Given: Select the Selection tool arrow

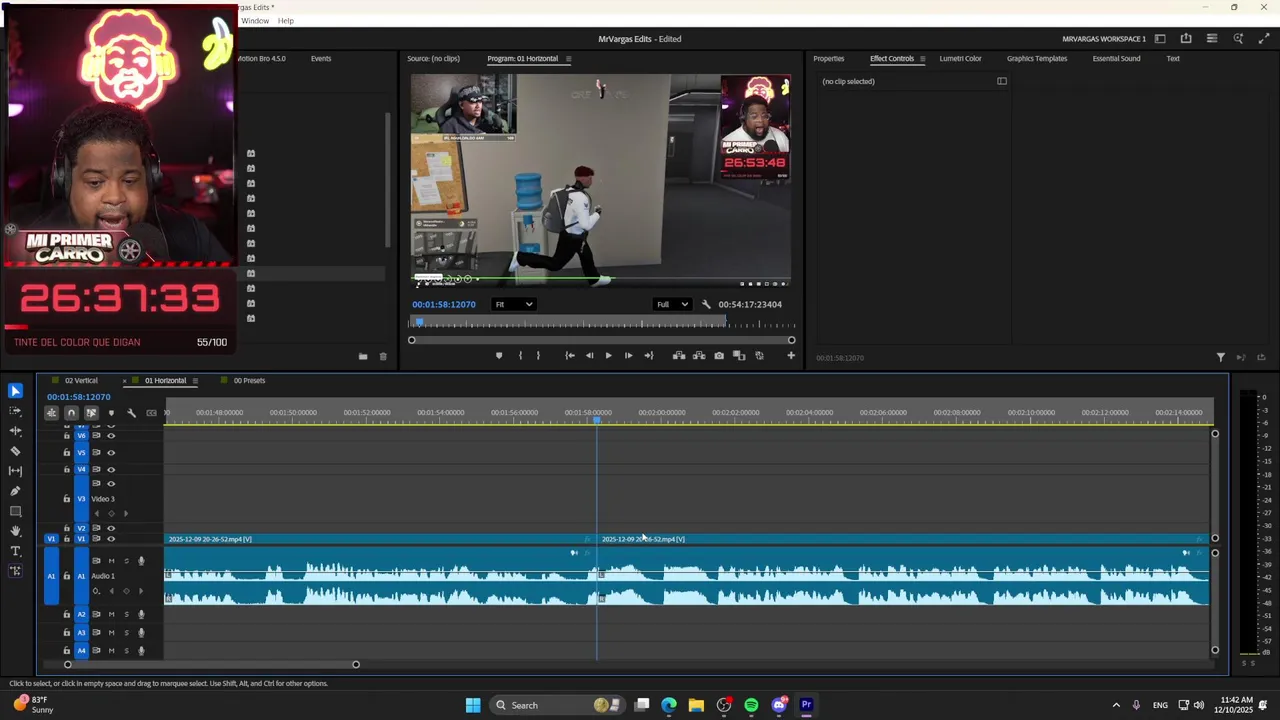Looking at the screenshot, I should tap(15, 391).
